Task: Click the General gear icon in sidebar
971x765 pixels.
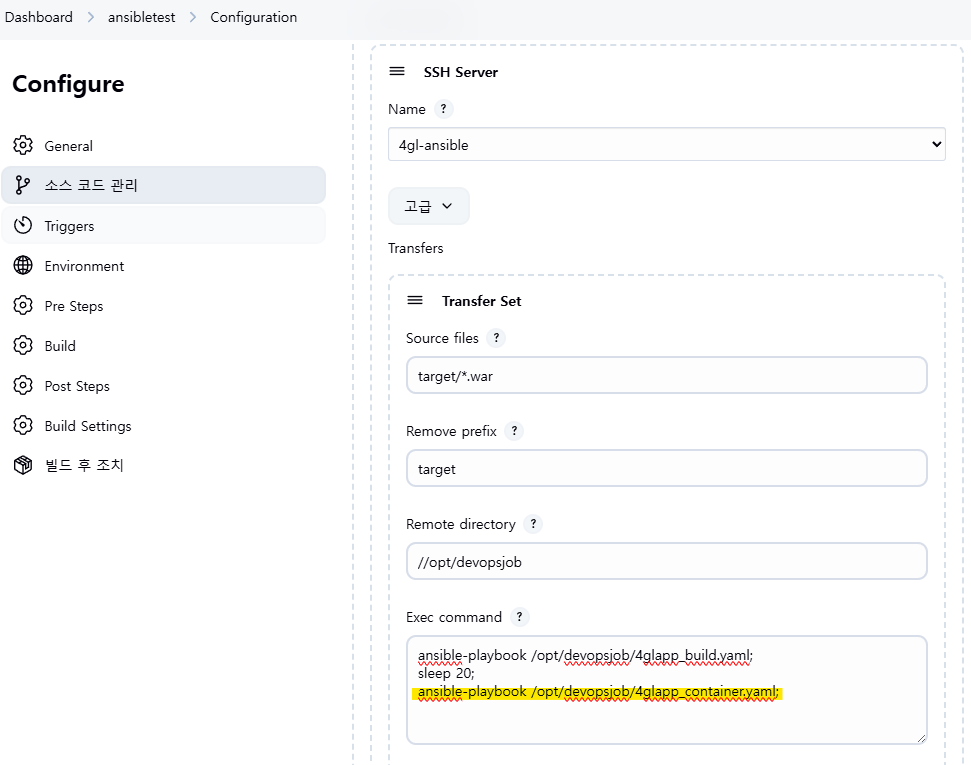Action: [x=23, y=146]
